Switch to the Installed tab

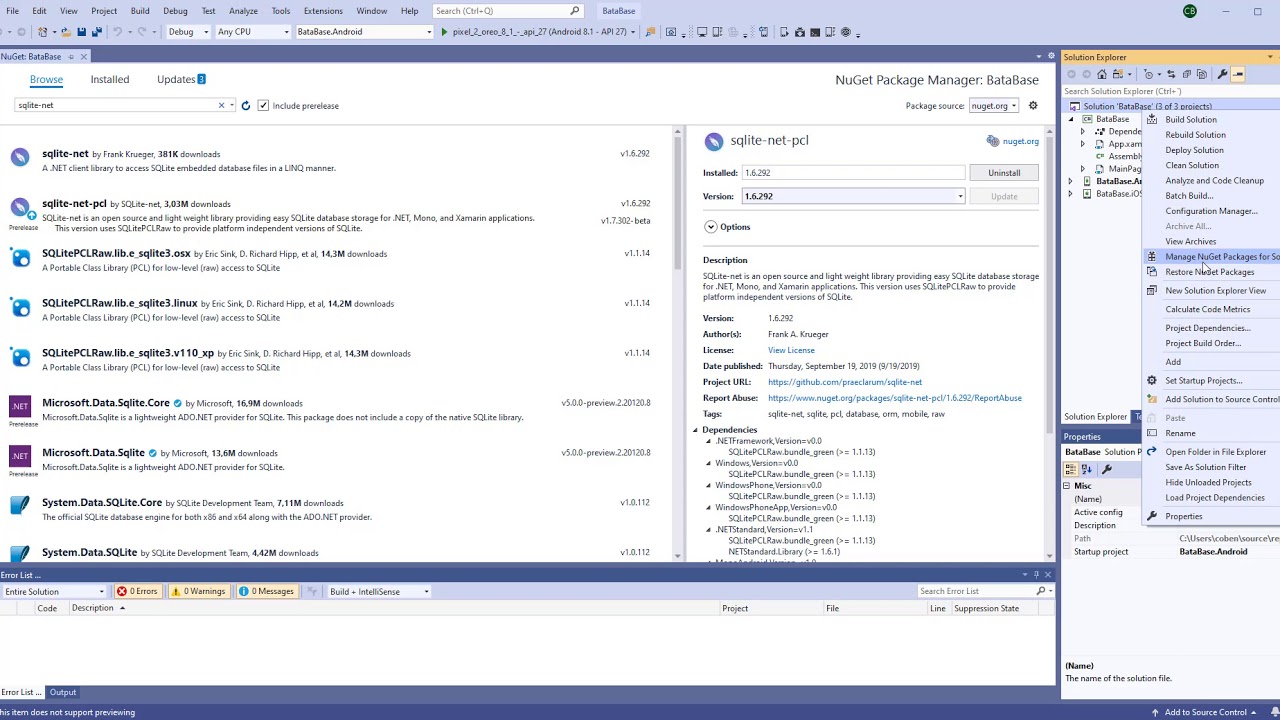coord(110,79)
